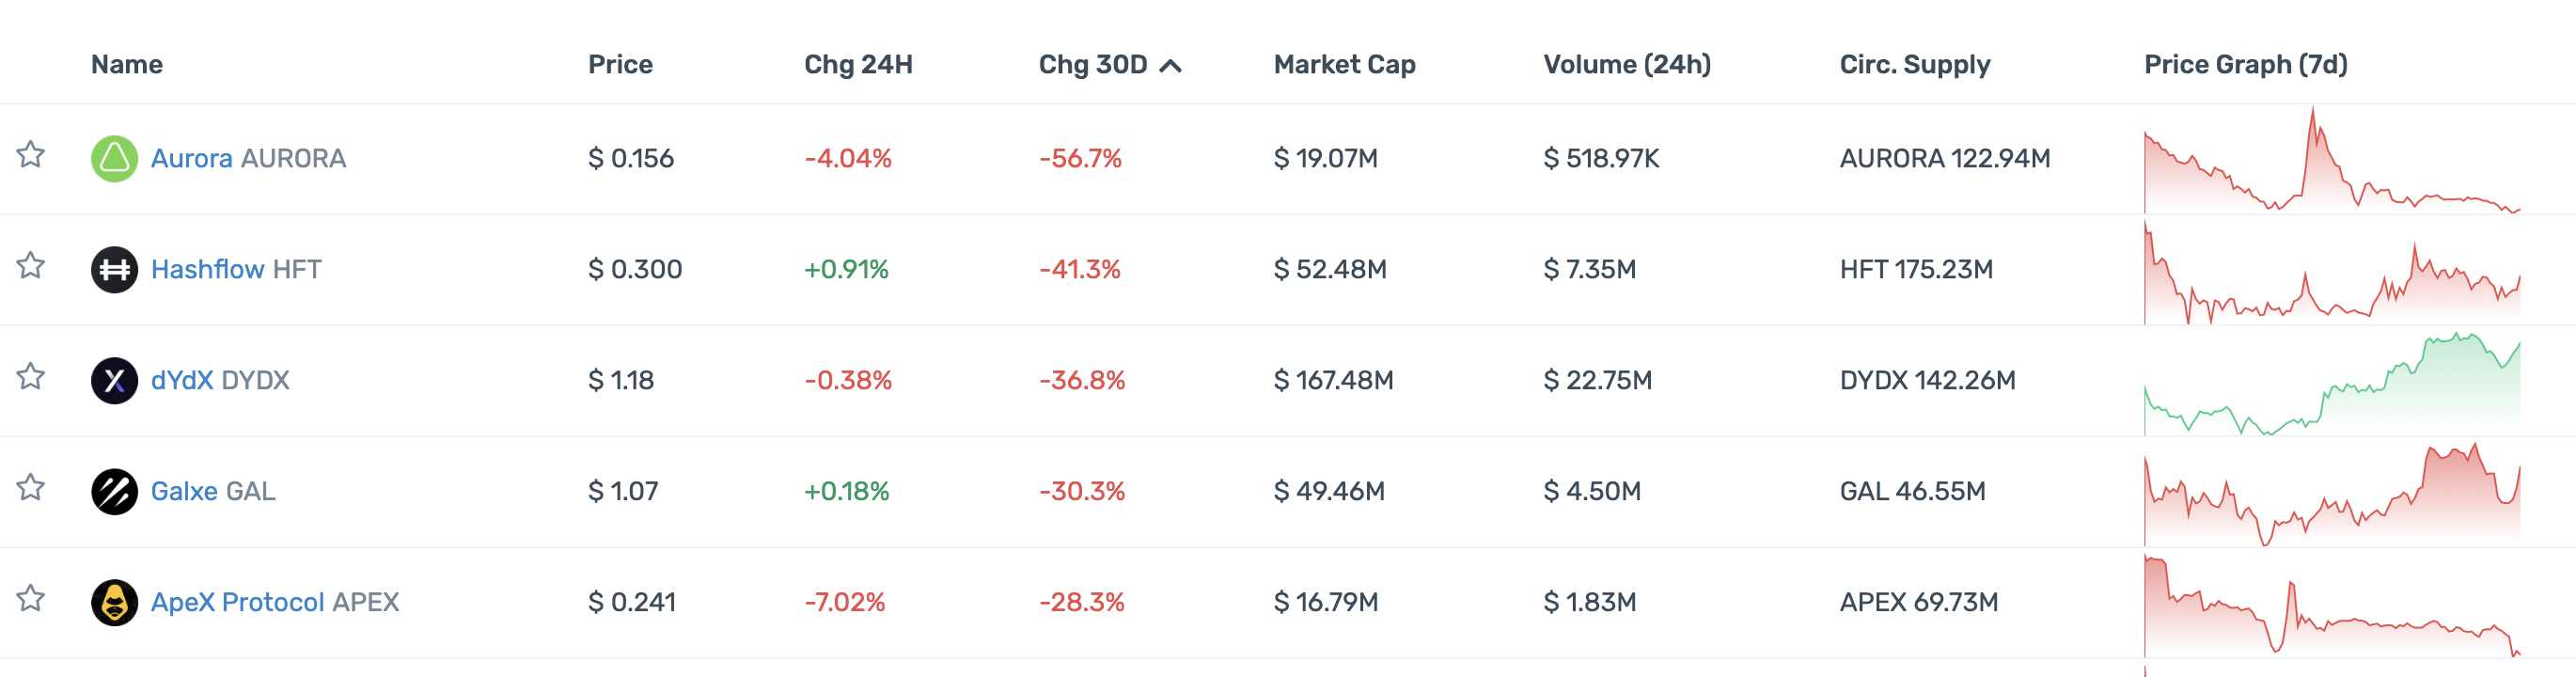View the dYdX green 7d price graph
This screenshot has height=677, width=2576.
2331,385
